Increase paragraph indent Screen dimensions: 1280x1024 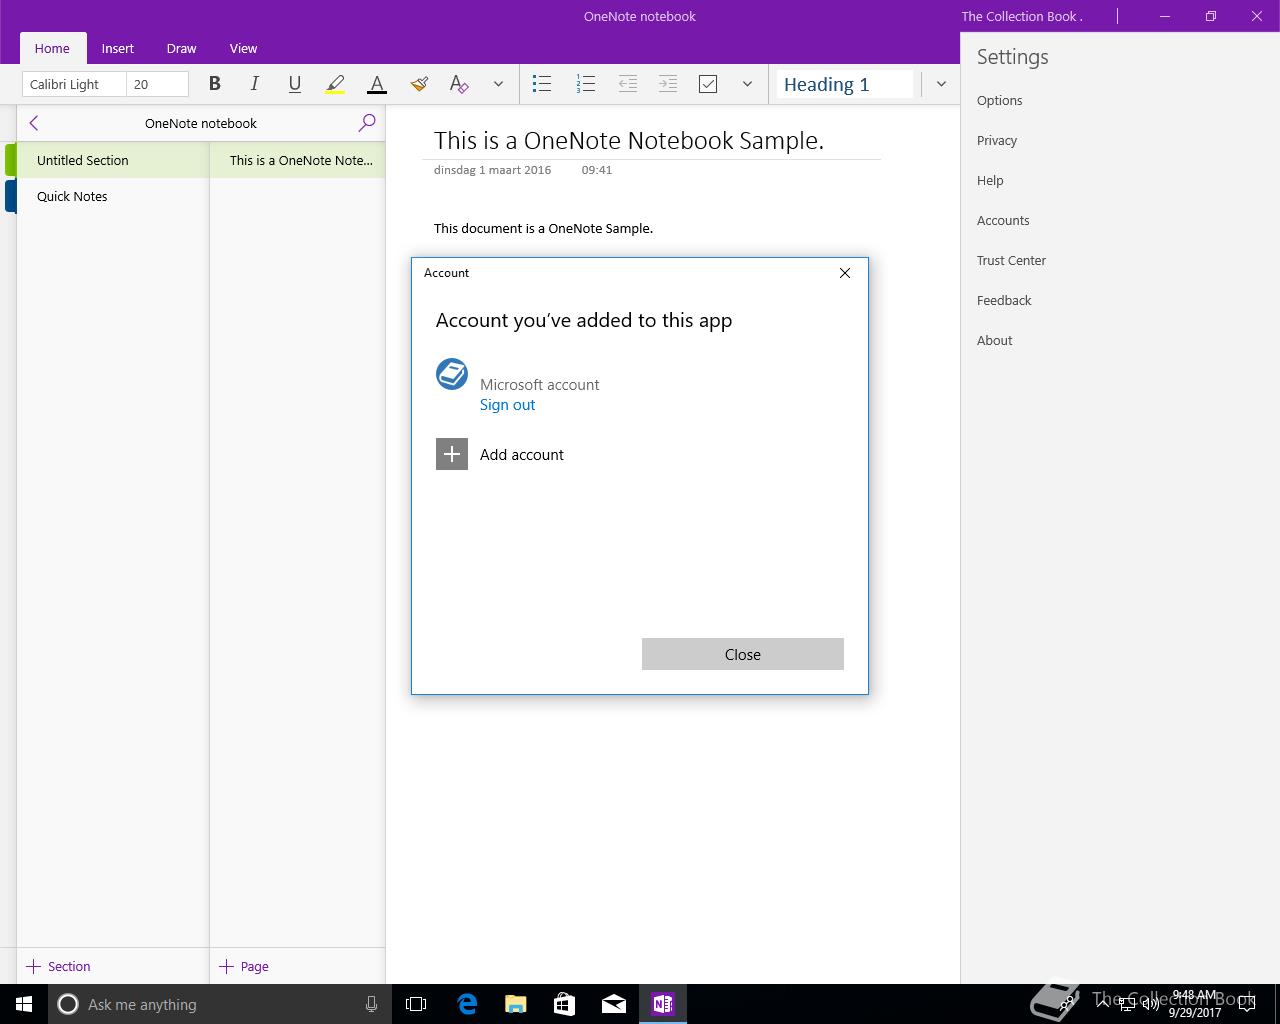click(x=668, y=84)
